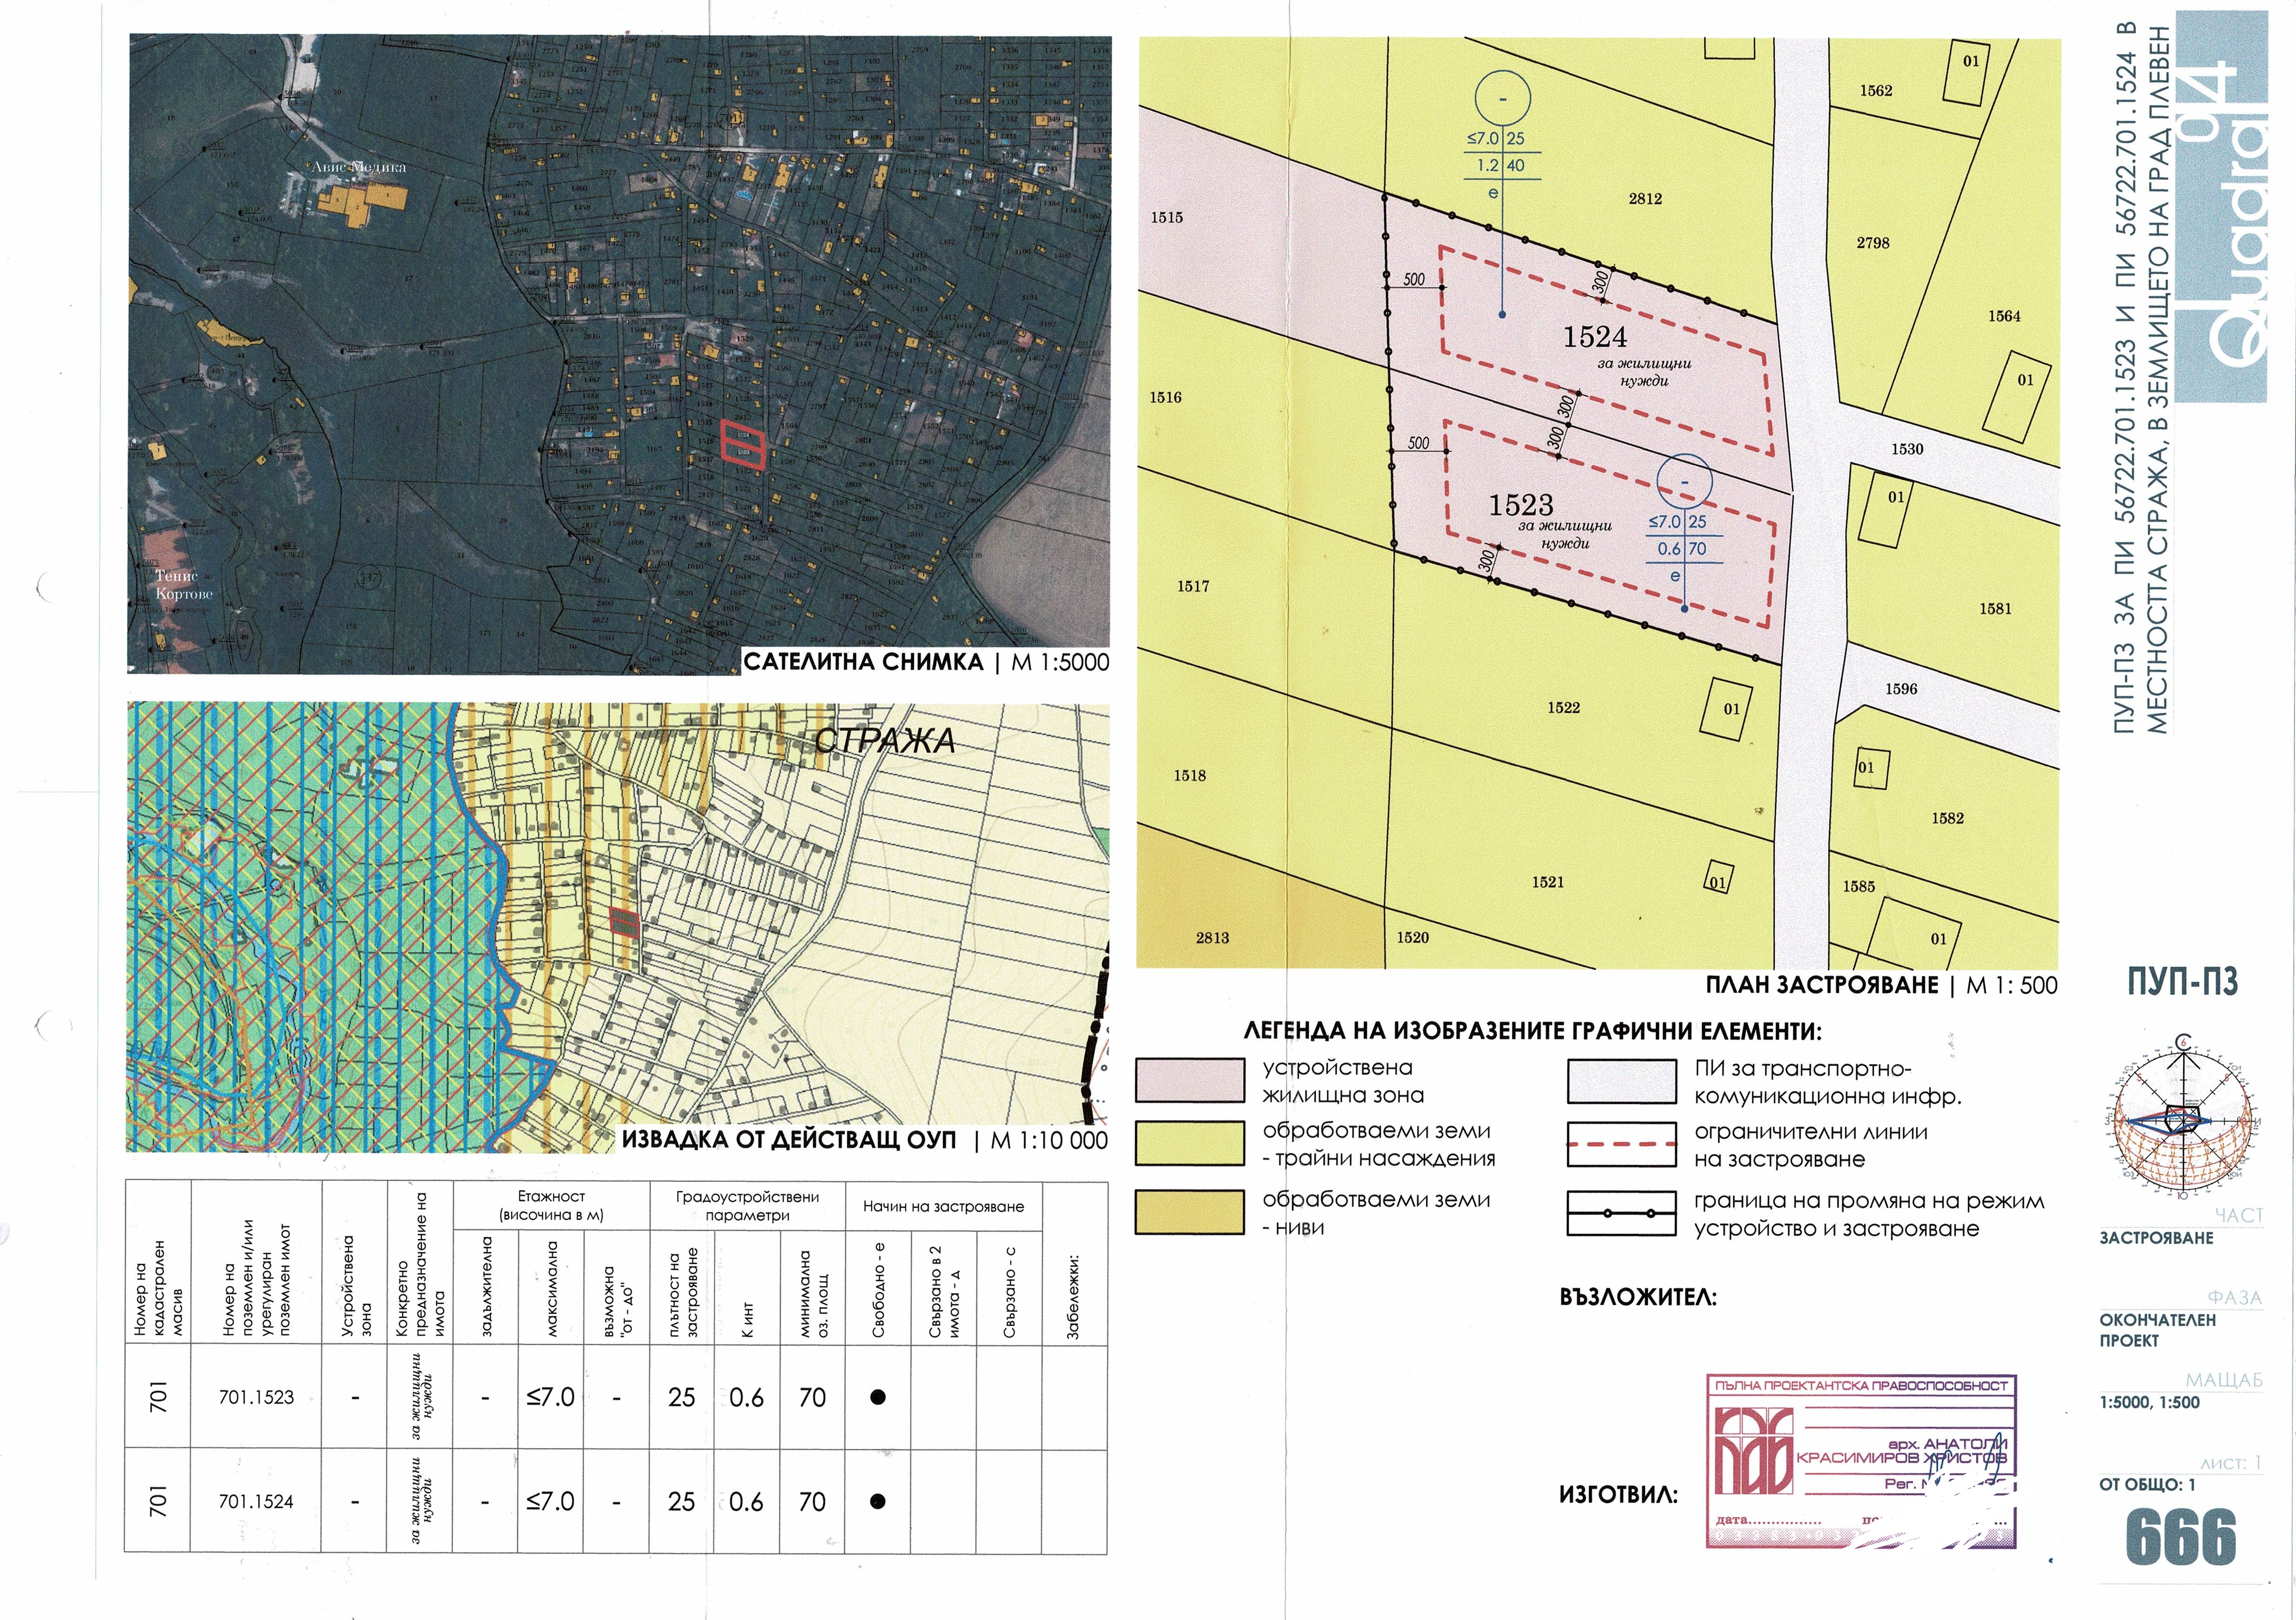Click the orange 'ниви' legend swatch
The height and width of the screenshot is (1620, 2296).
point(1190,1212)
